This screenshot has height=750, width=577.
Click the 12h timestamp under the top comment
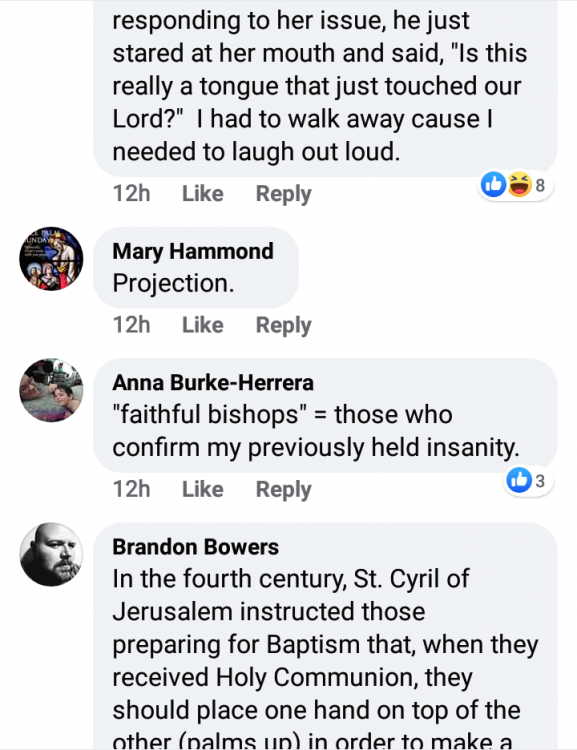click(132, 194)
